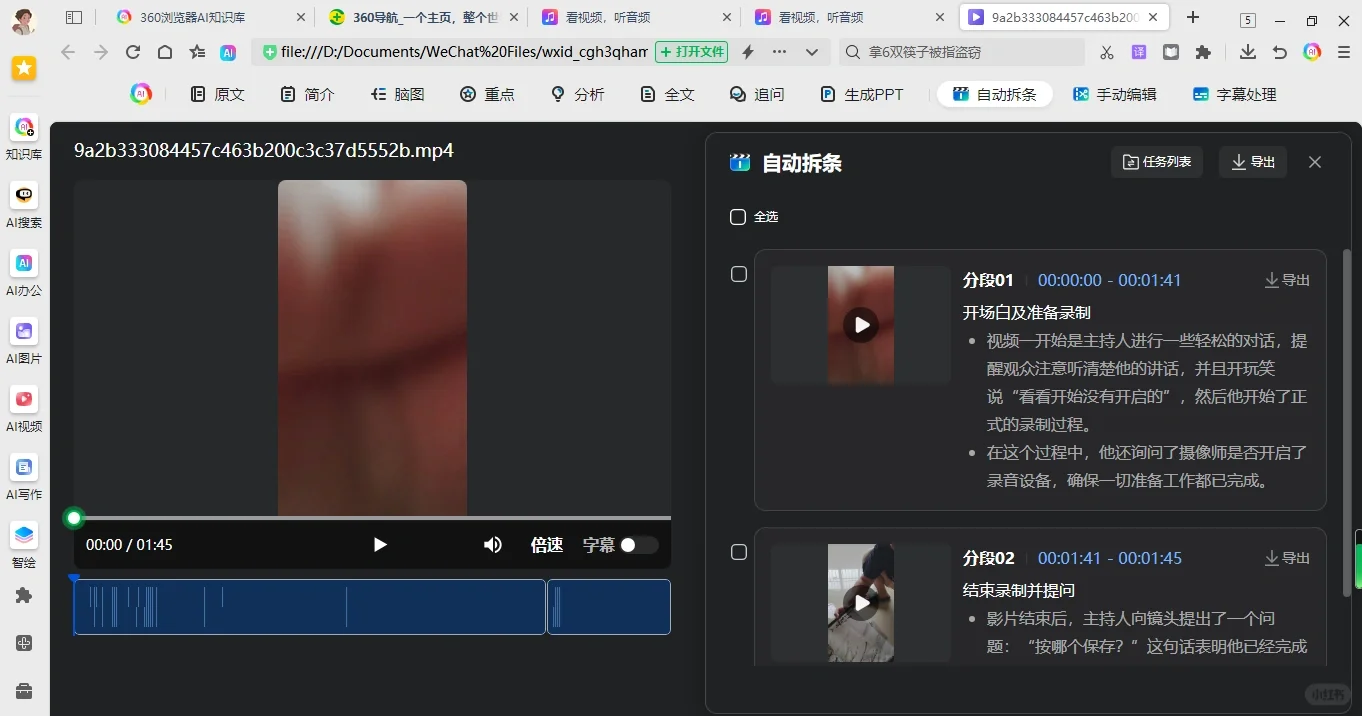The width and height of the screenshot is (1362, 716).
Task: Check the 全选 select-all checkbox
Action: (738, 217)
